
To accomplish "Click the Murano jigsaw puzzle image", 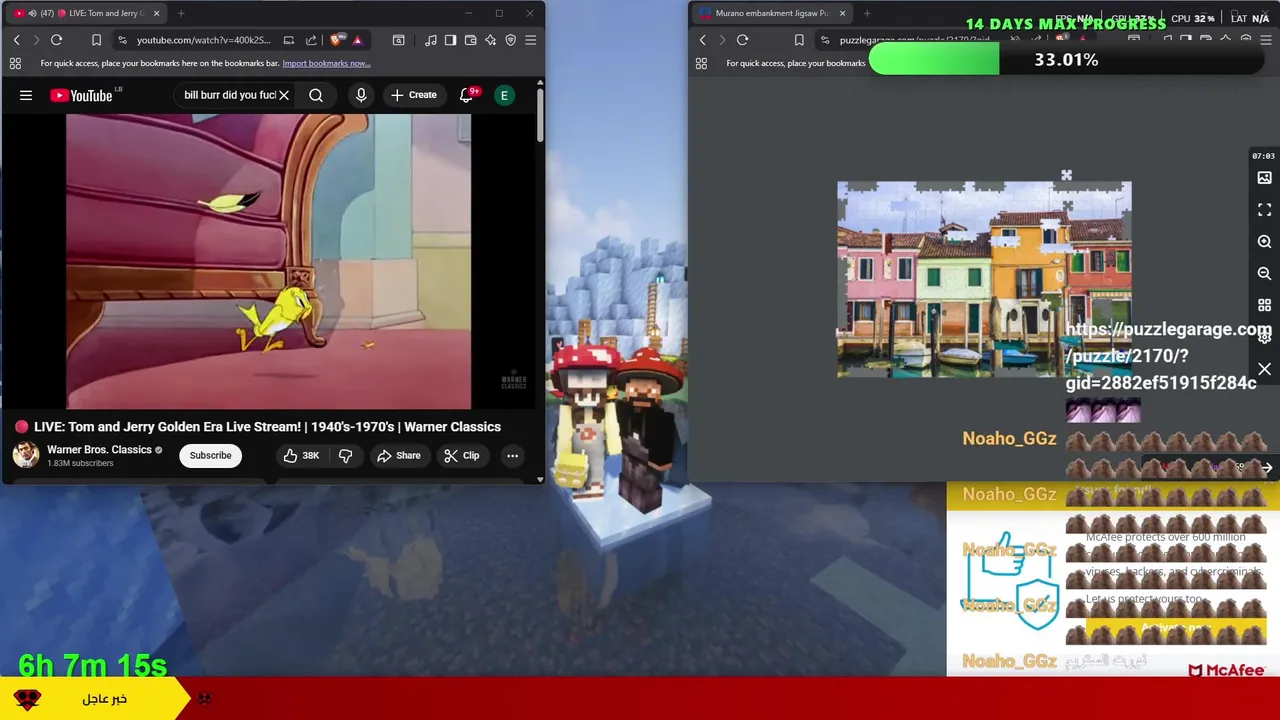I will [x=984, y=280].
